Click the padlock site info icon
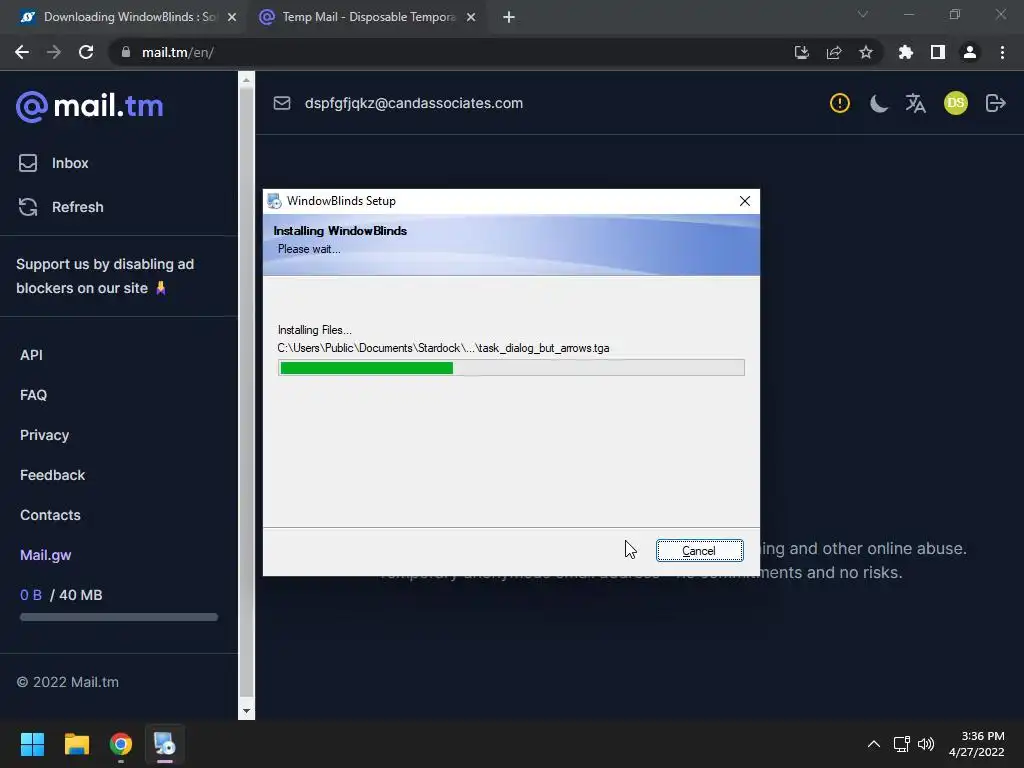Image resolution: width=1024 pixels, height=768 pixels. 125,52
